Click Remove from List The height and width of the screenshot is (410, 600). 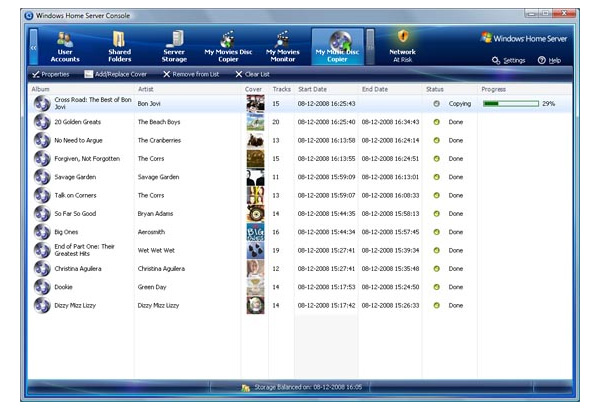193,74
